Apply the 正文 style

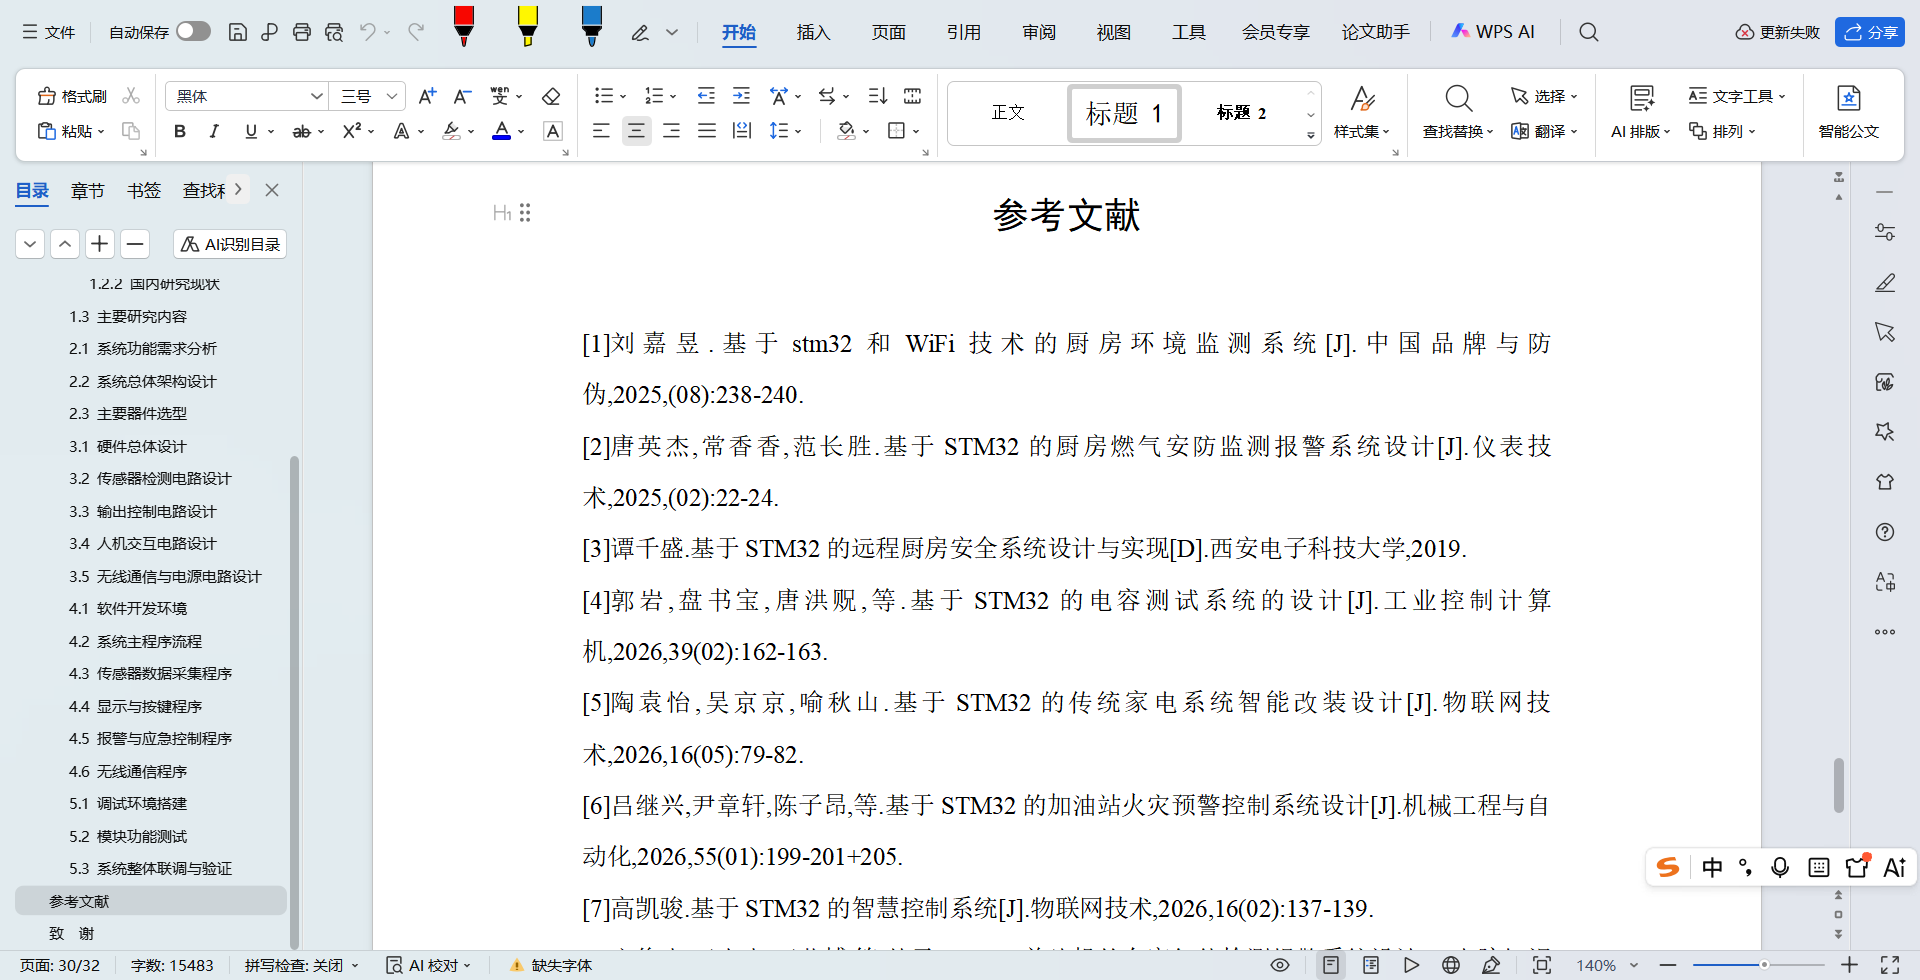1008,113
